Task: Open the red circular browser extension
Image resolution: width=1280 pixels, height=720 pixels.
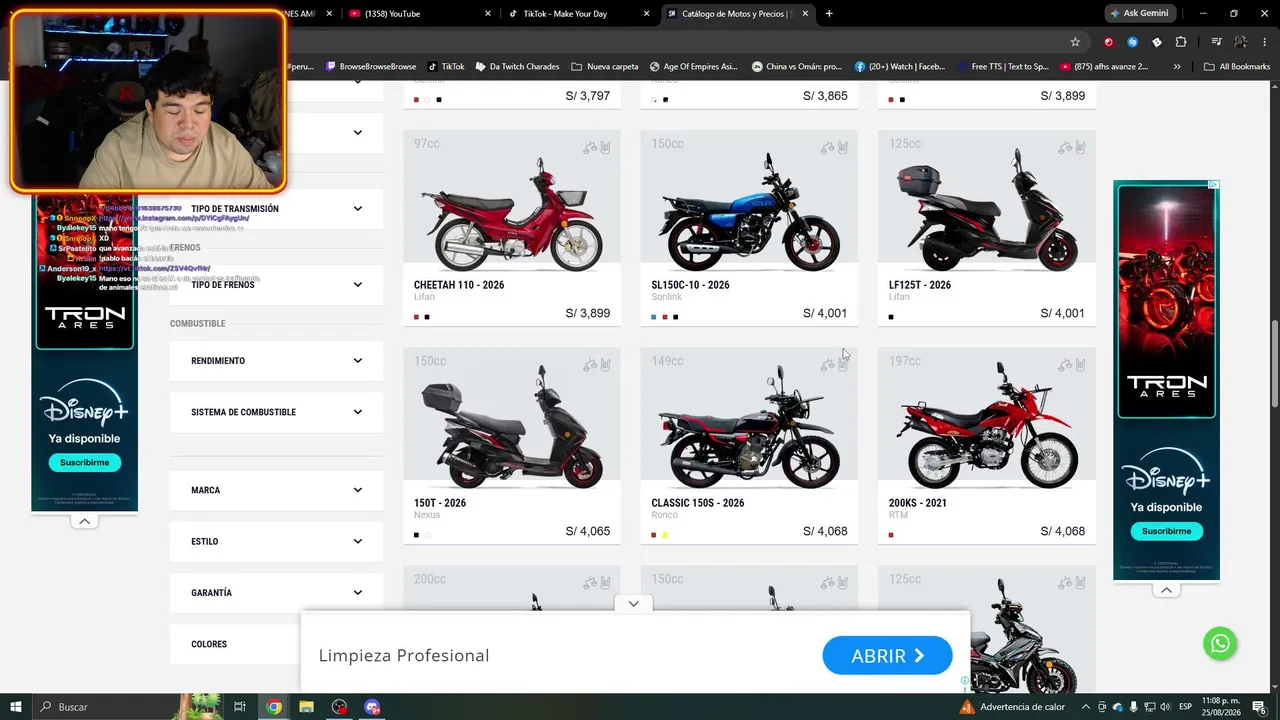Action: point(1109,42)
